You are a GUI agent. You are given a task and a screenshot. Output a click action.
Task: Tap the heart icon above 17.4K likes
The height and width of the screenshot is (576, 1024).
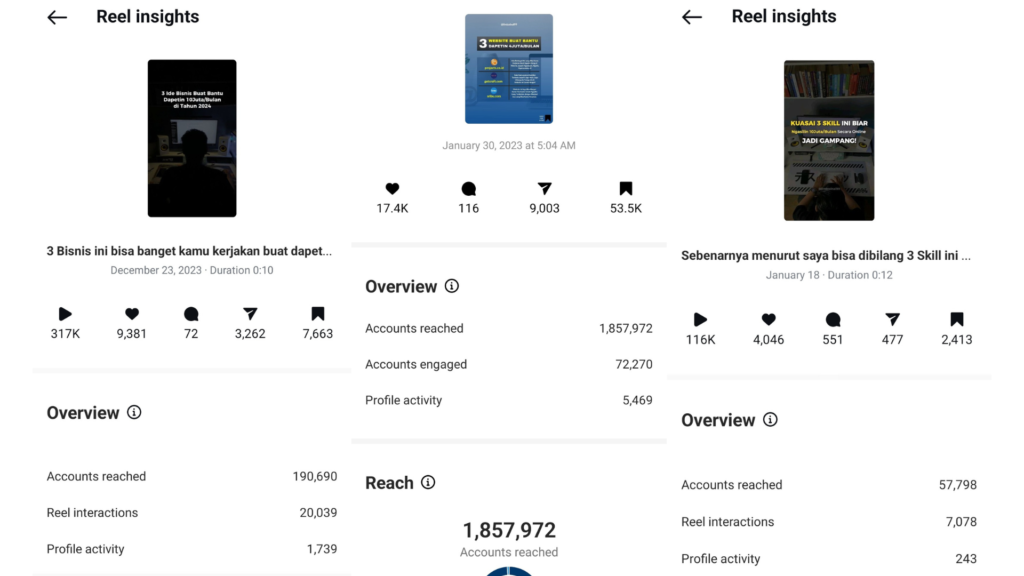[392, 189]
